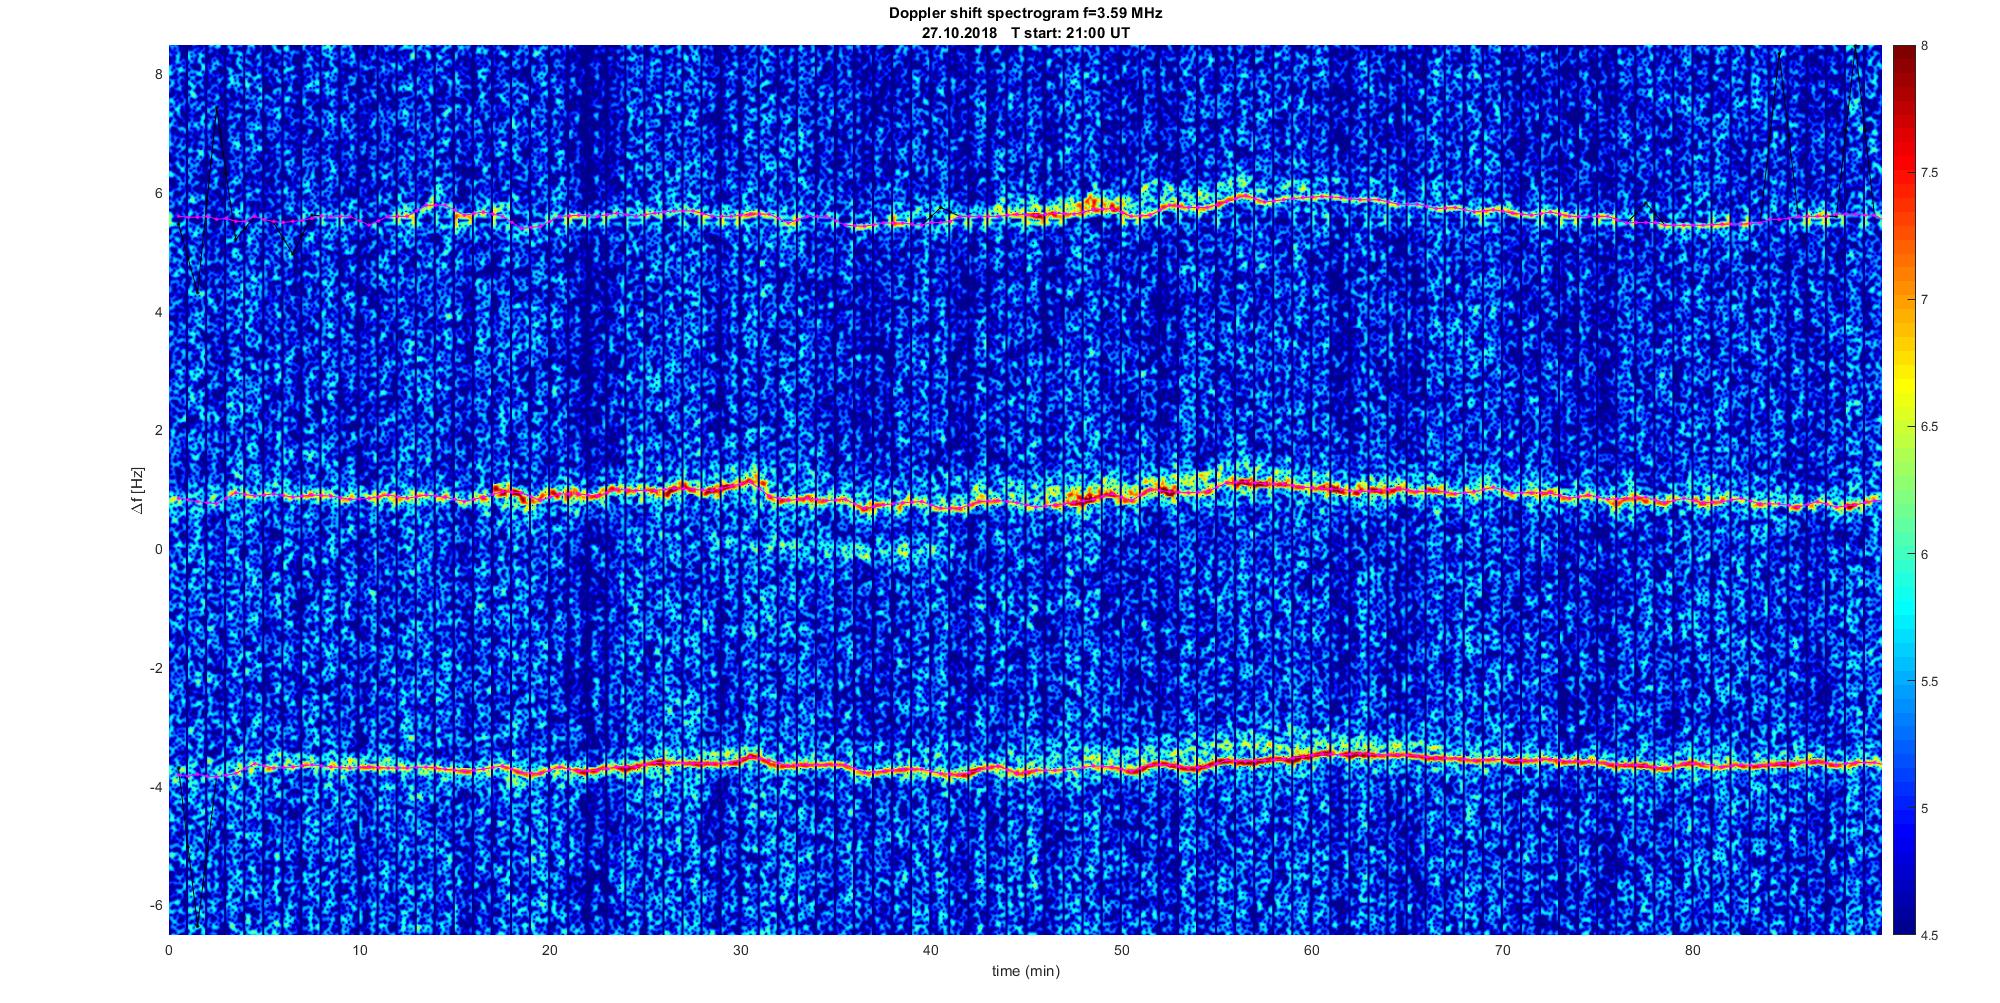Click the x-axis label 'time (min)'
This screenshot has height=1003, width=2000.
tap(1025, 971)
